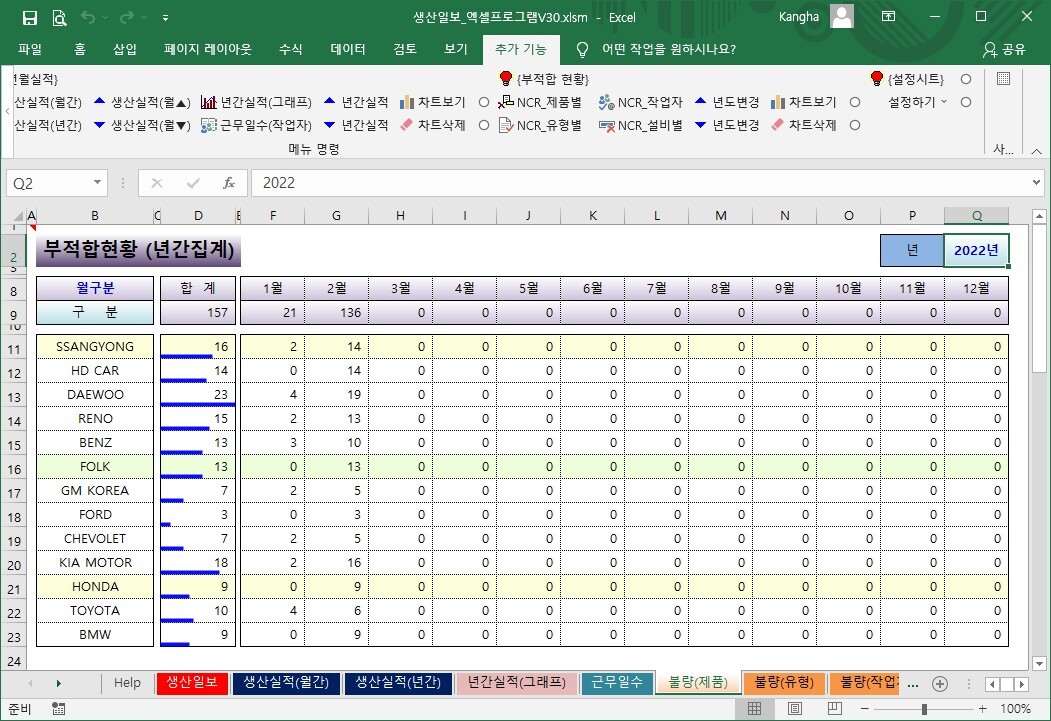The width and height of the screenshot is (1051, 721).
Task: Click the Undo arrow icon
Action: (x=88, y=17)
